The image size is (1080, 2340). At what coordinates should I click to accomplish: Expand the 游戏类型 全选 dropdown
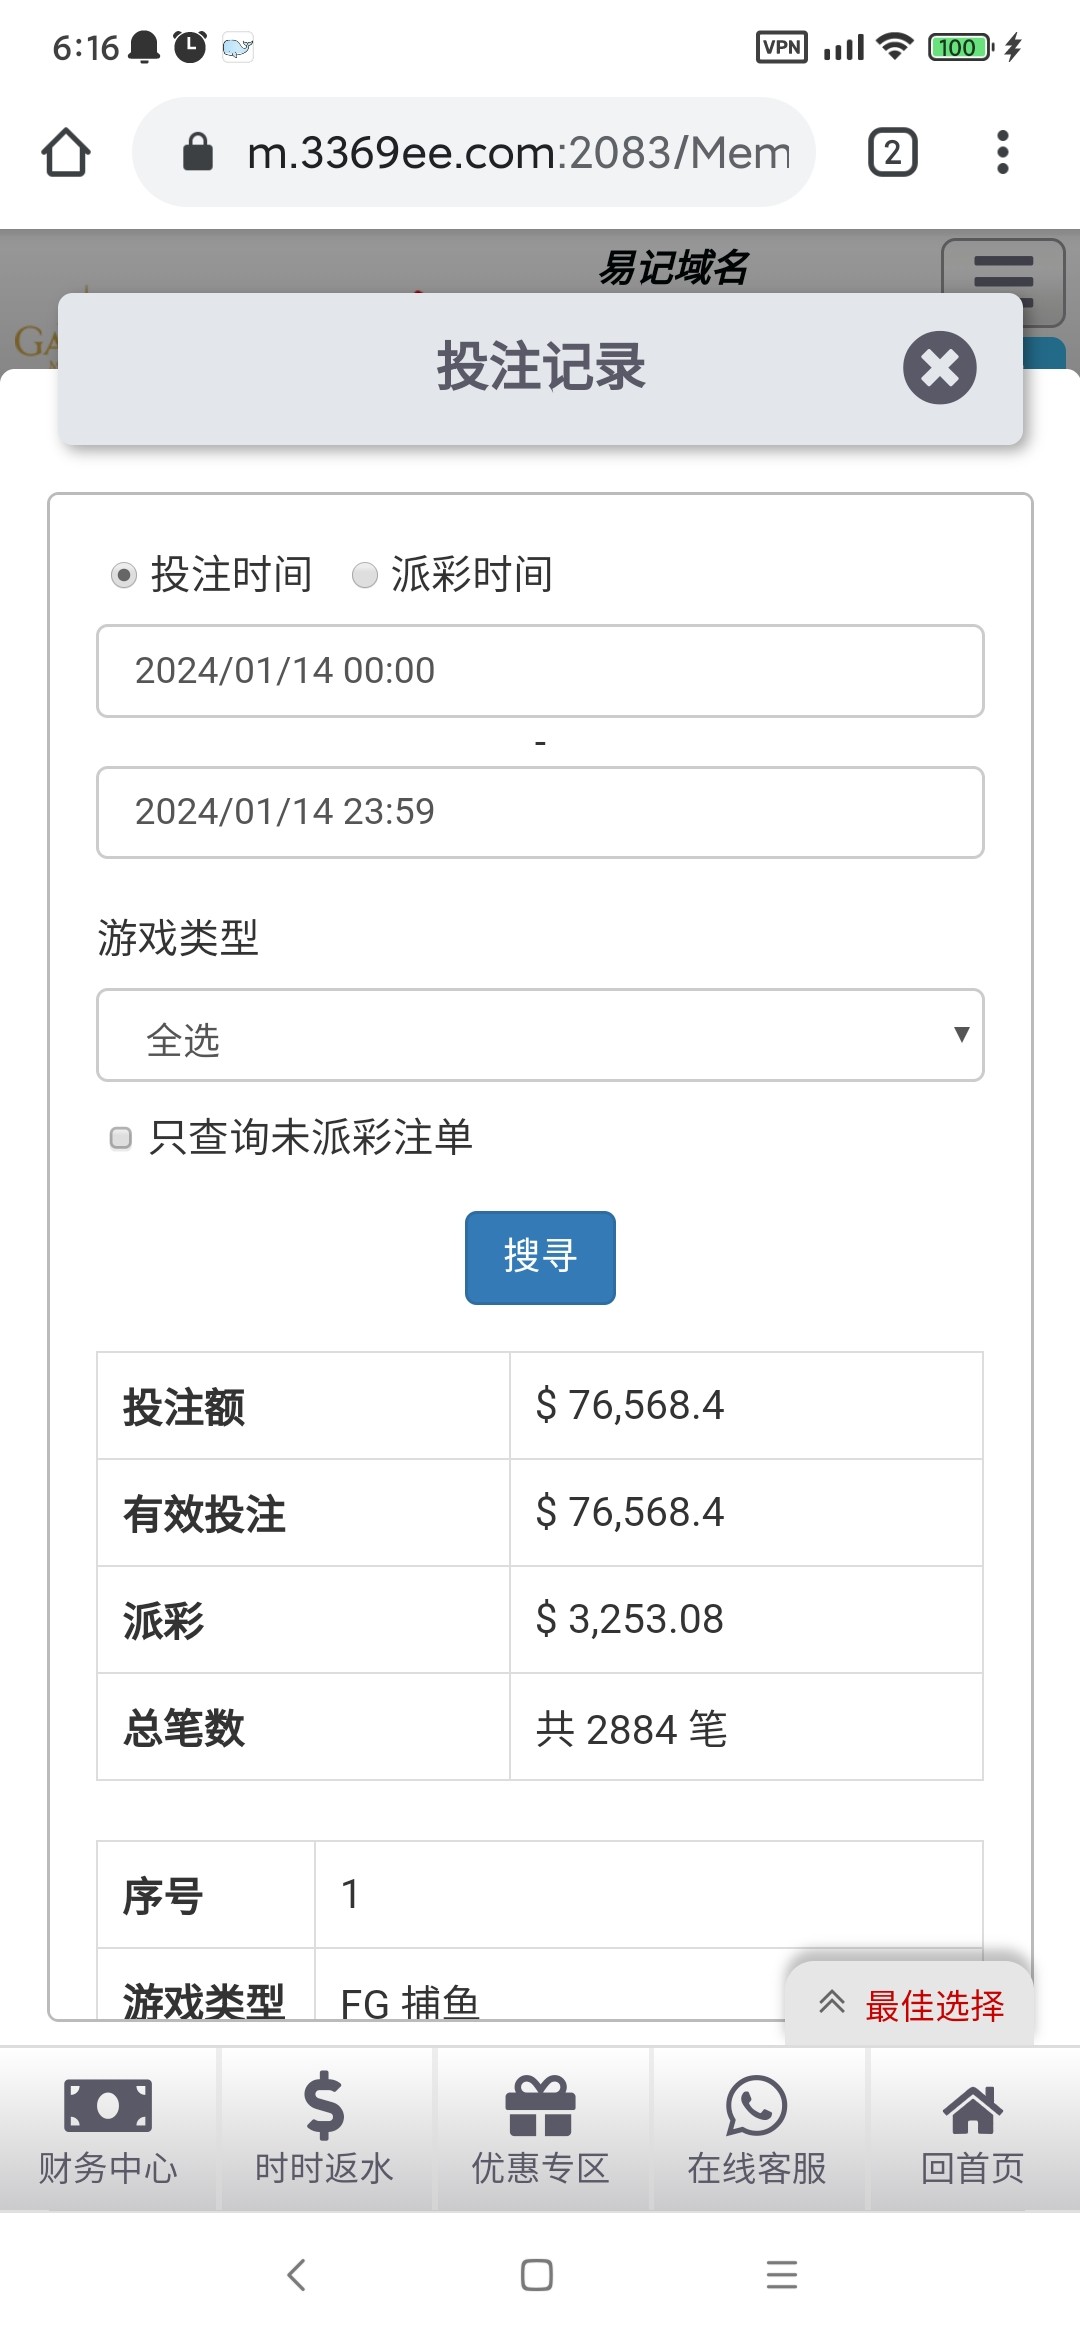(540, 1035)
